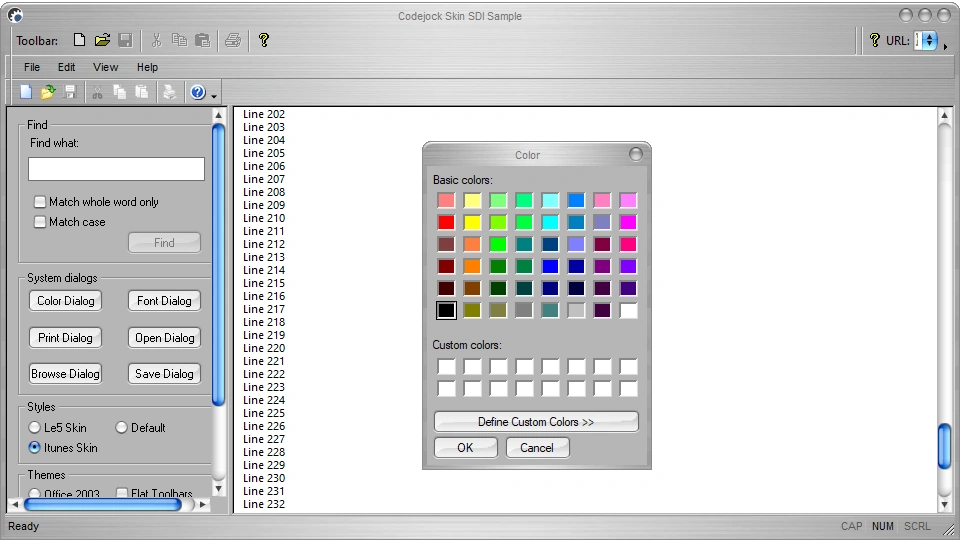This screenshot has width=960, height=540.
Task: Click left panel scroll up arrow
Action: pos(219,115)
